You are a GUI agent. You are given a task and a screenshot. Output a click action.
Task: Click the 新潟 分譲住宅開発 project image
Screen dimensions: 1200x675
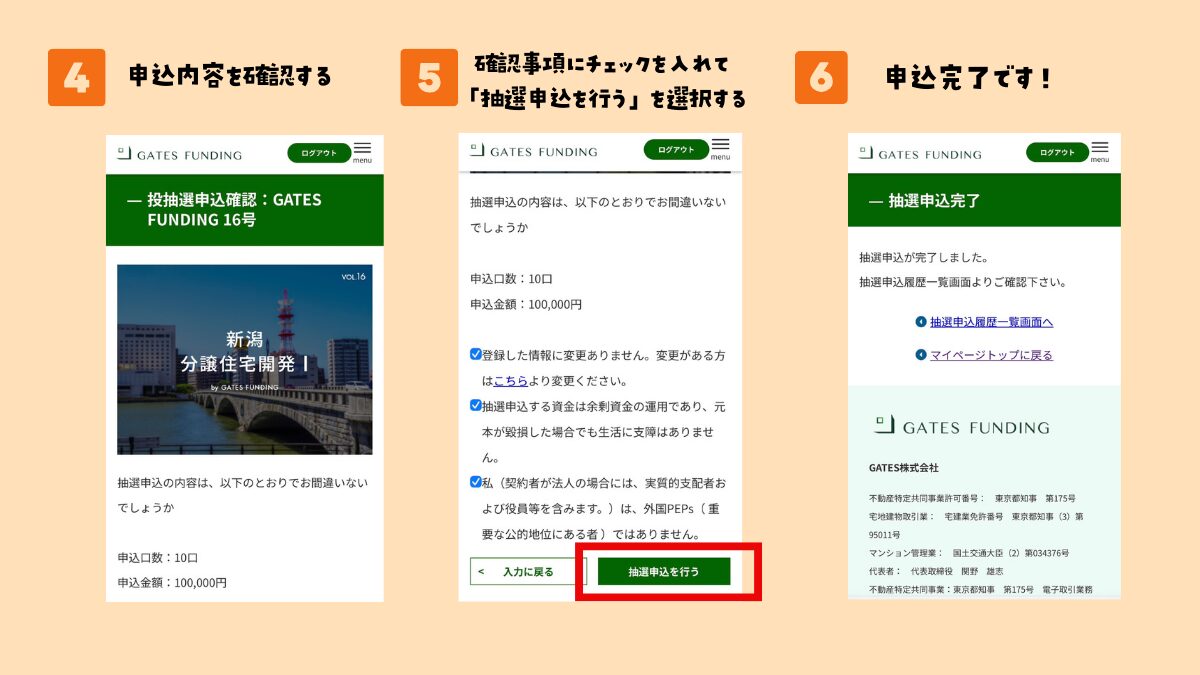pyautogui.click(x=245, y=360)
